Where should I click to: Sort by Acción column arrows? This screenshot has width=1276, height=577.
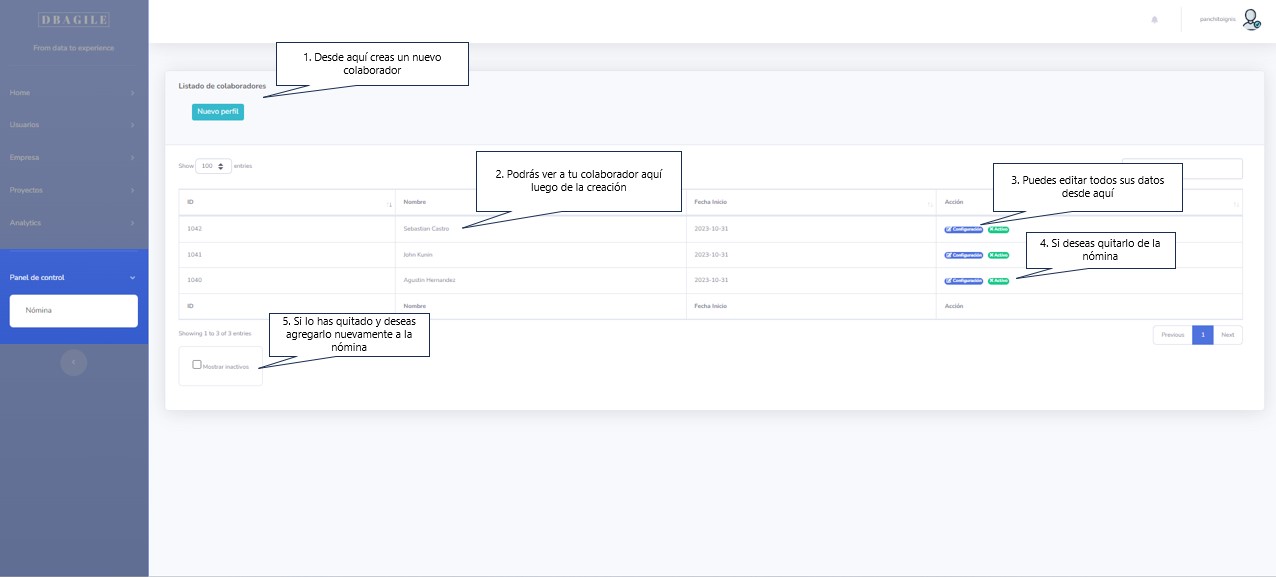coord(1235,203)
